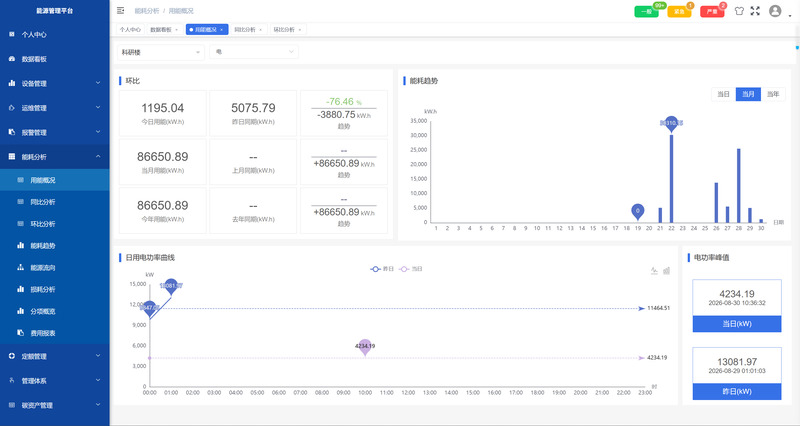This screenshot has height=426, width=800.
Task: Close the 数据看板 tab
Action: (x=177, y=30)
